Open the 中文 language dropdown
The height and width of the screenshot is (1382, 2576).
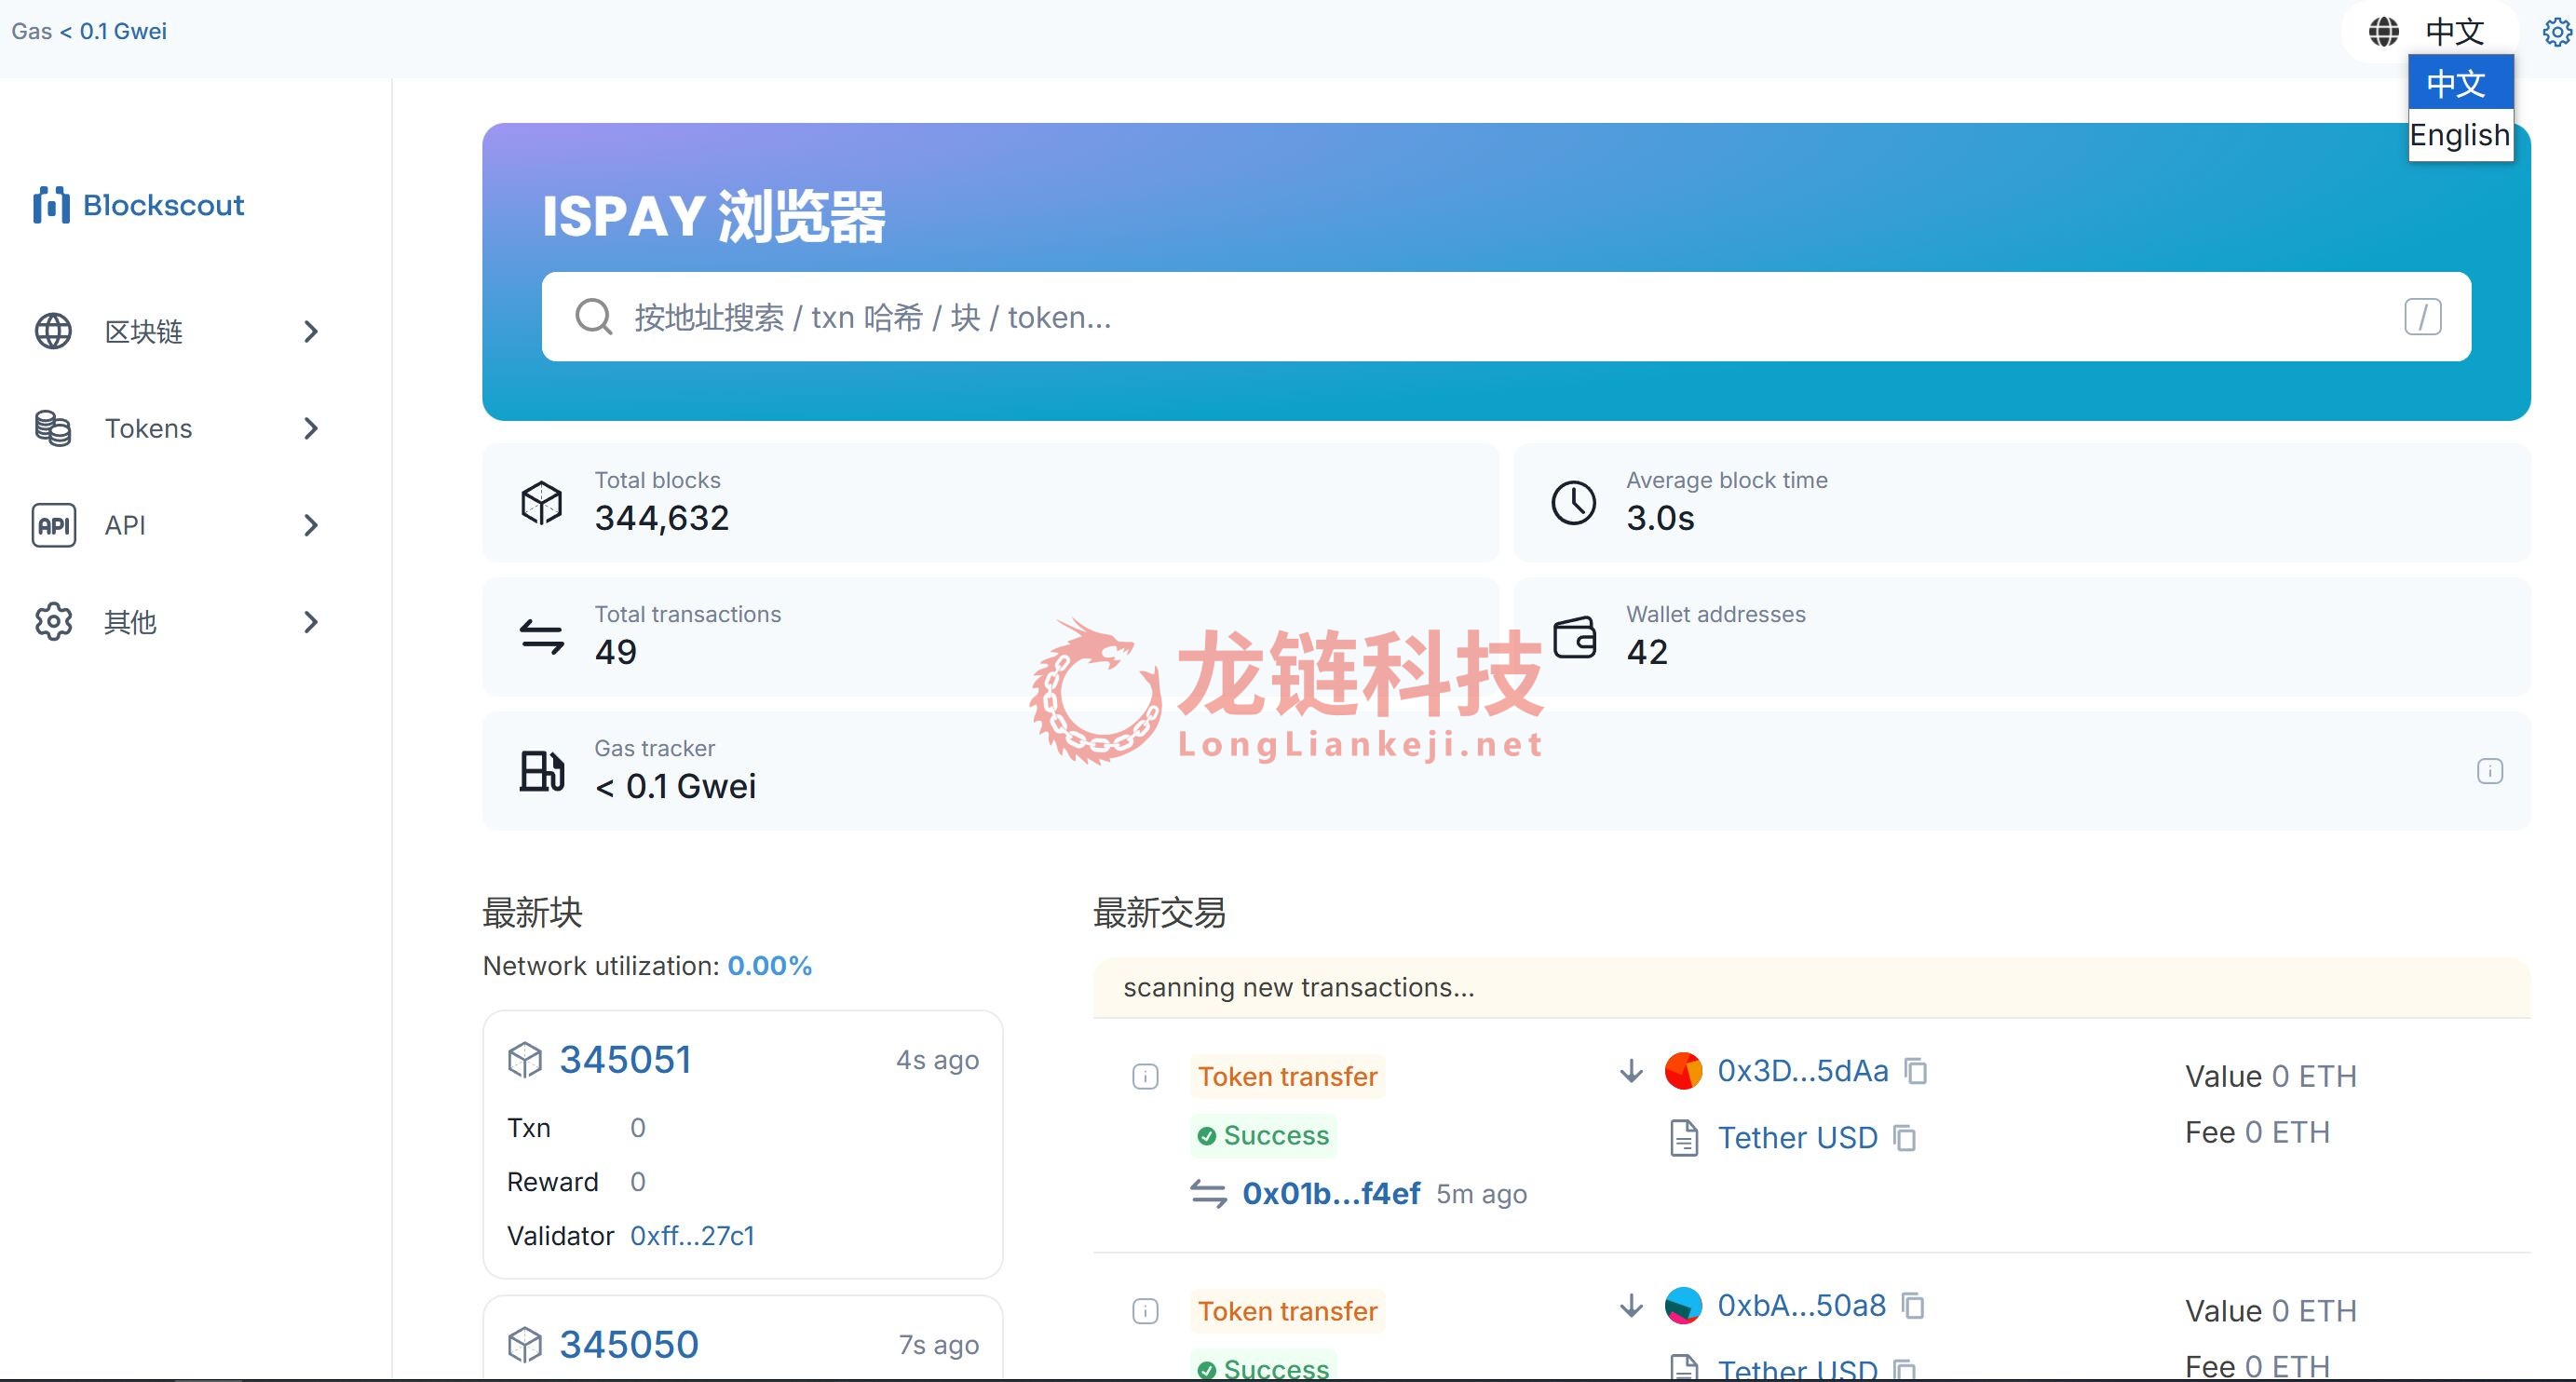pos(2454,32)
